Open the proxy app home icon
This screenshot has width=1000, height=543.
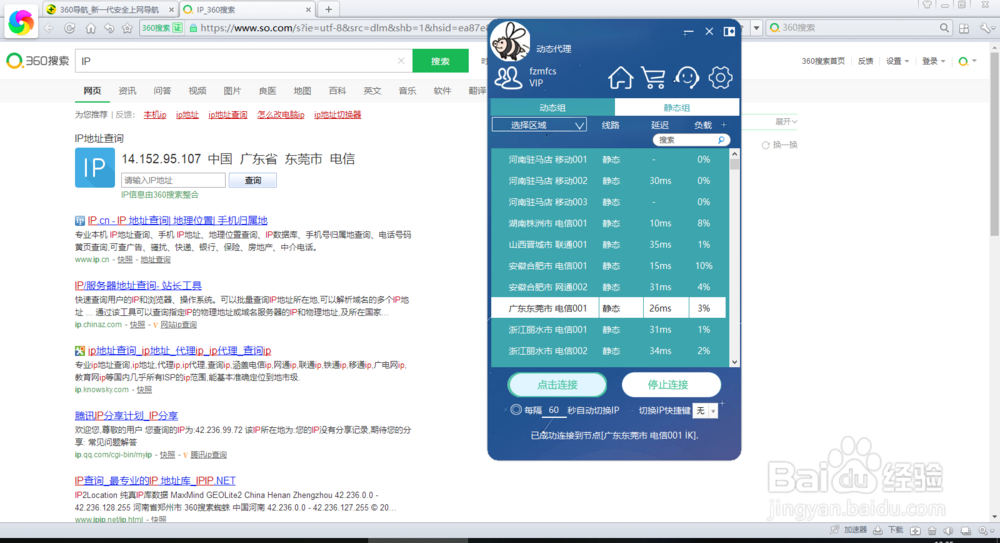click(x=620, y=78)
